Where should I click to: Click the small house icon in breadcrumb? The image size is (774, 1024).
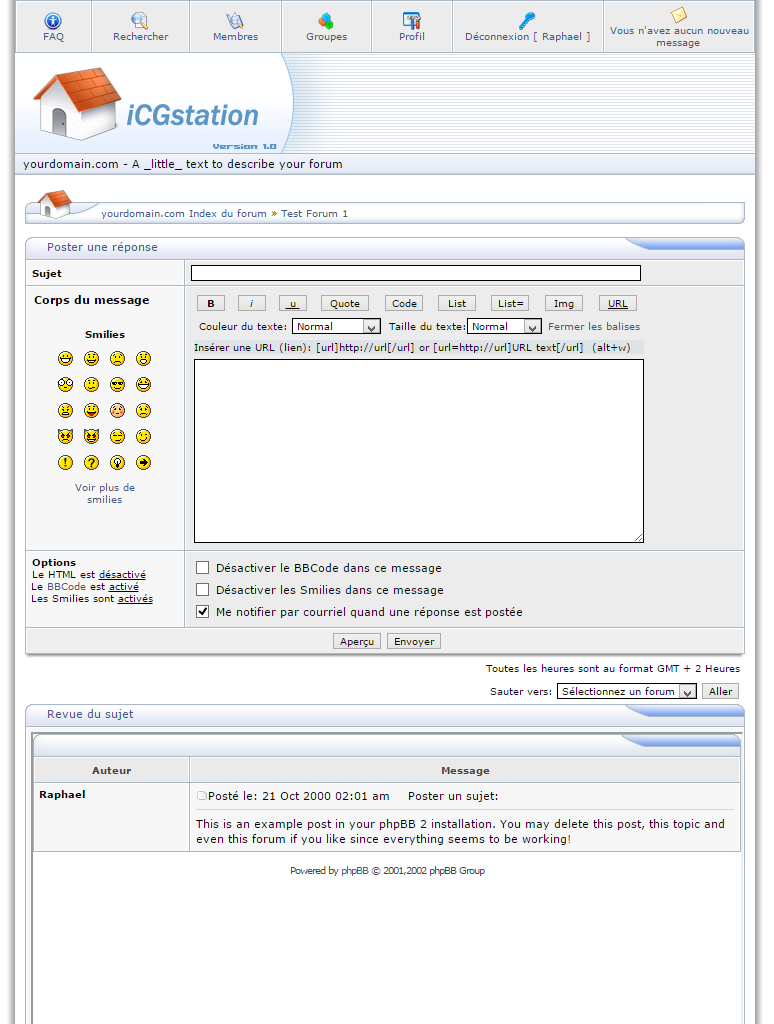(x=55, y=203)
